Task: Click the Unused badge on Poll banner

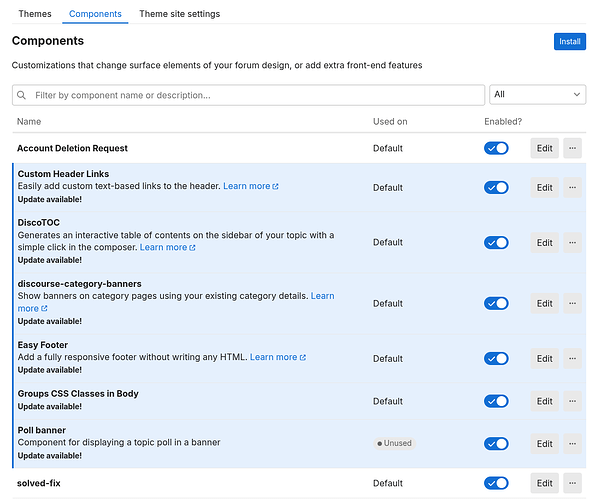Action: (x=394, y=443)
